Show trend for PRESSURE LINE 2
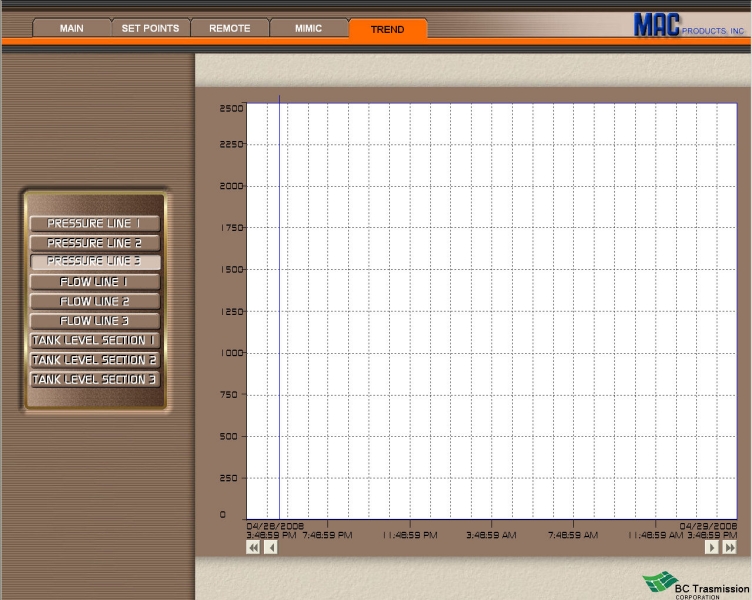752x600 pixels. click(94, 243)
